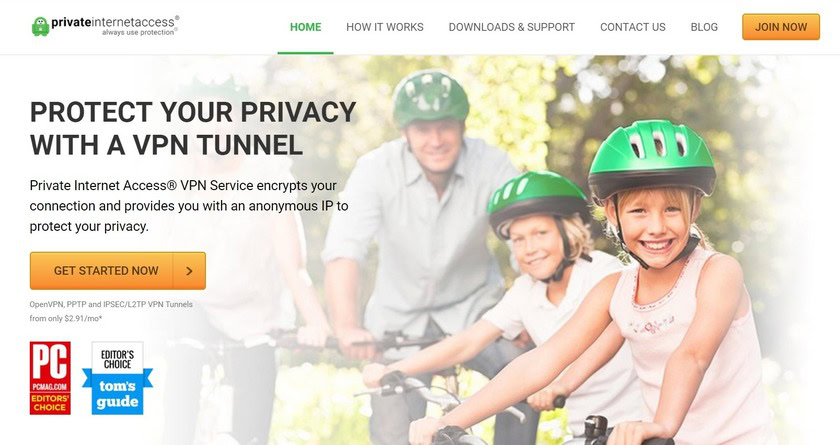Click the PCMag Editors' Choice badge
840x445 pixels.
click(x=50, y=378)
